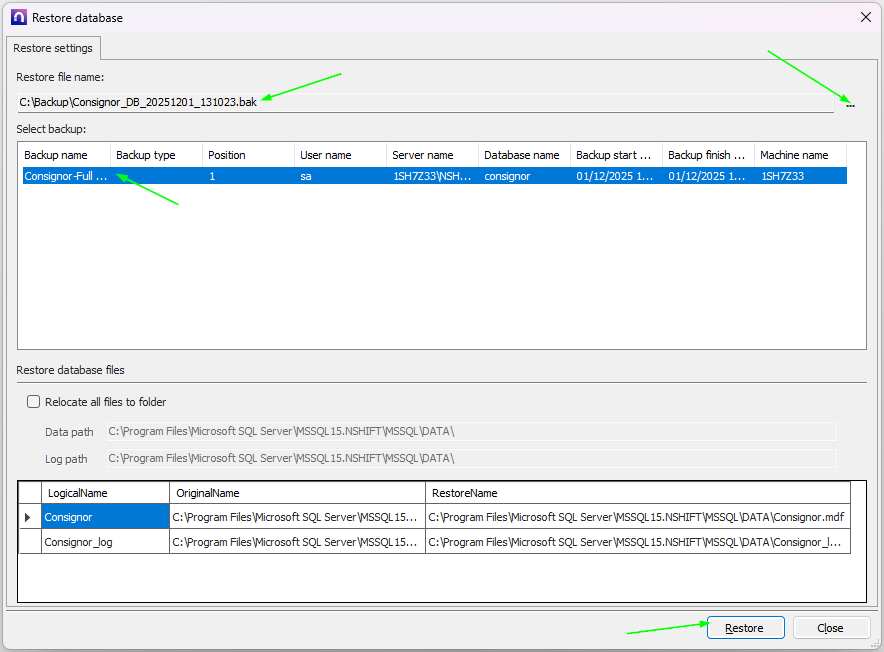Enable Relocate all files to folder checkbox
This screenshot has width=884, height=652.
(x=34, y=402)
